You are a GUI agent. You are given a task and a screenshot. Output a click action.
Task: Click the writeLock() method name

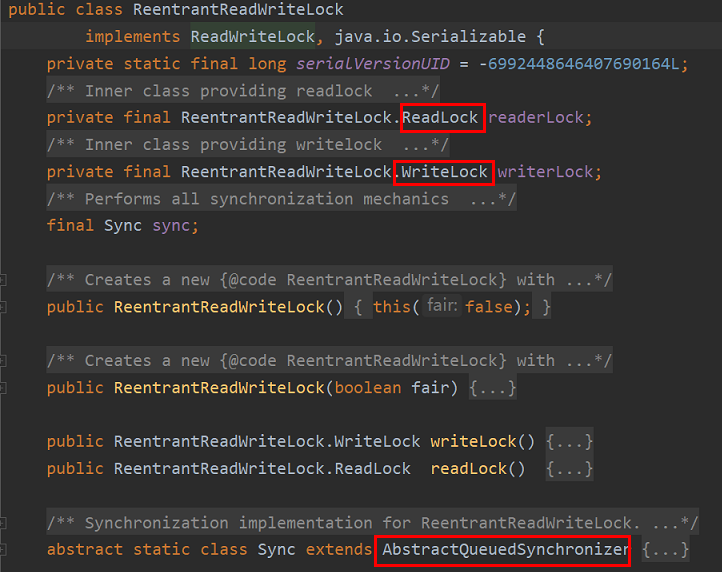[x=473, y=442]
